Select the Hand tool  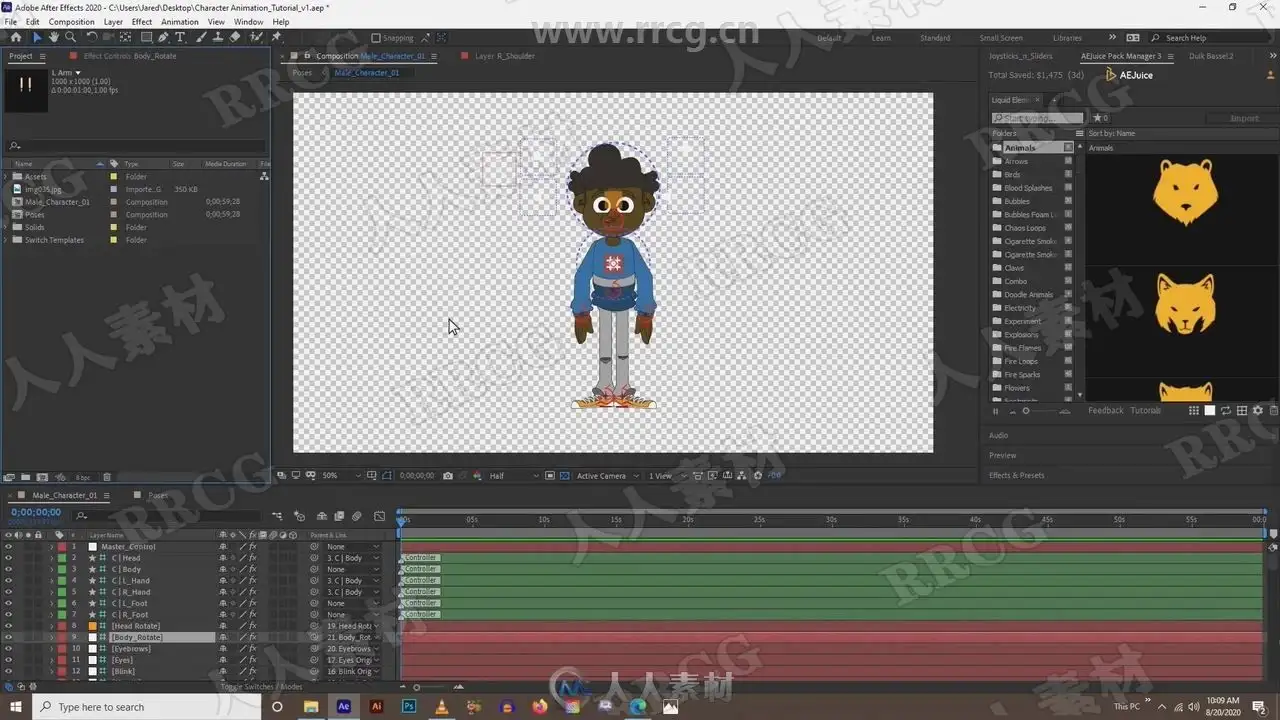point(54,37)
